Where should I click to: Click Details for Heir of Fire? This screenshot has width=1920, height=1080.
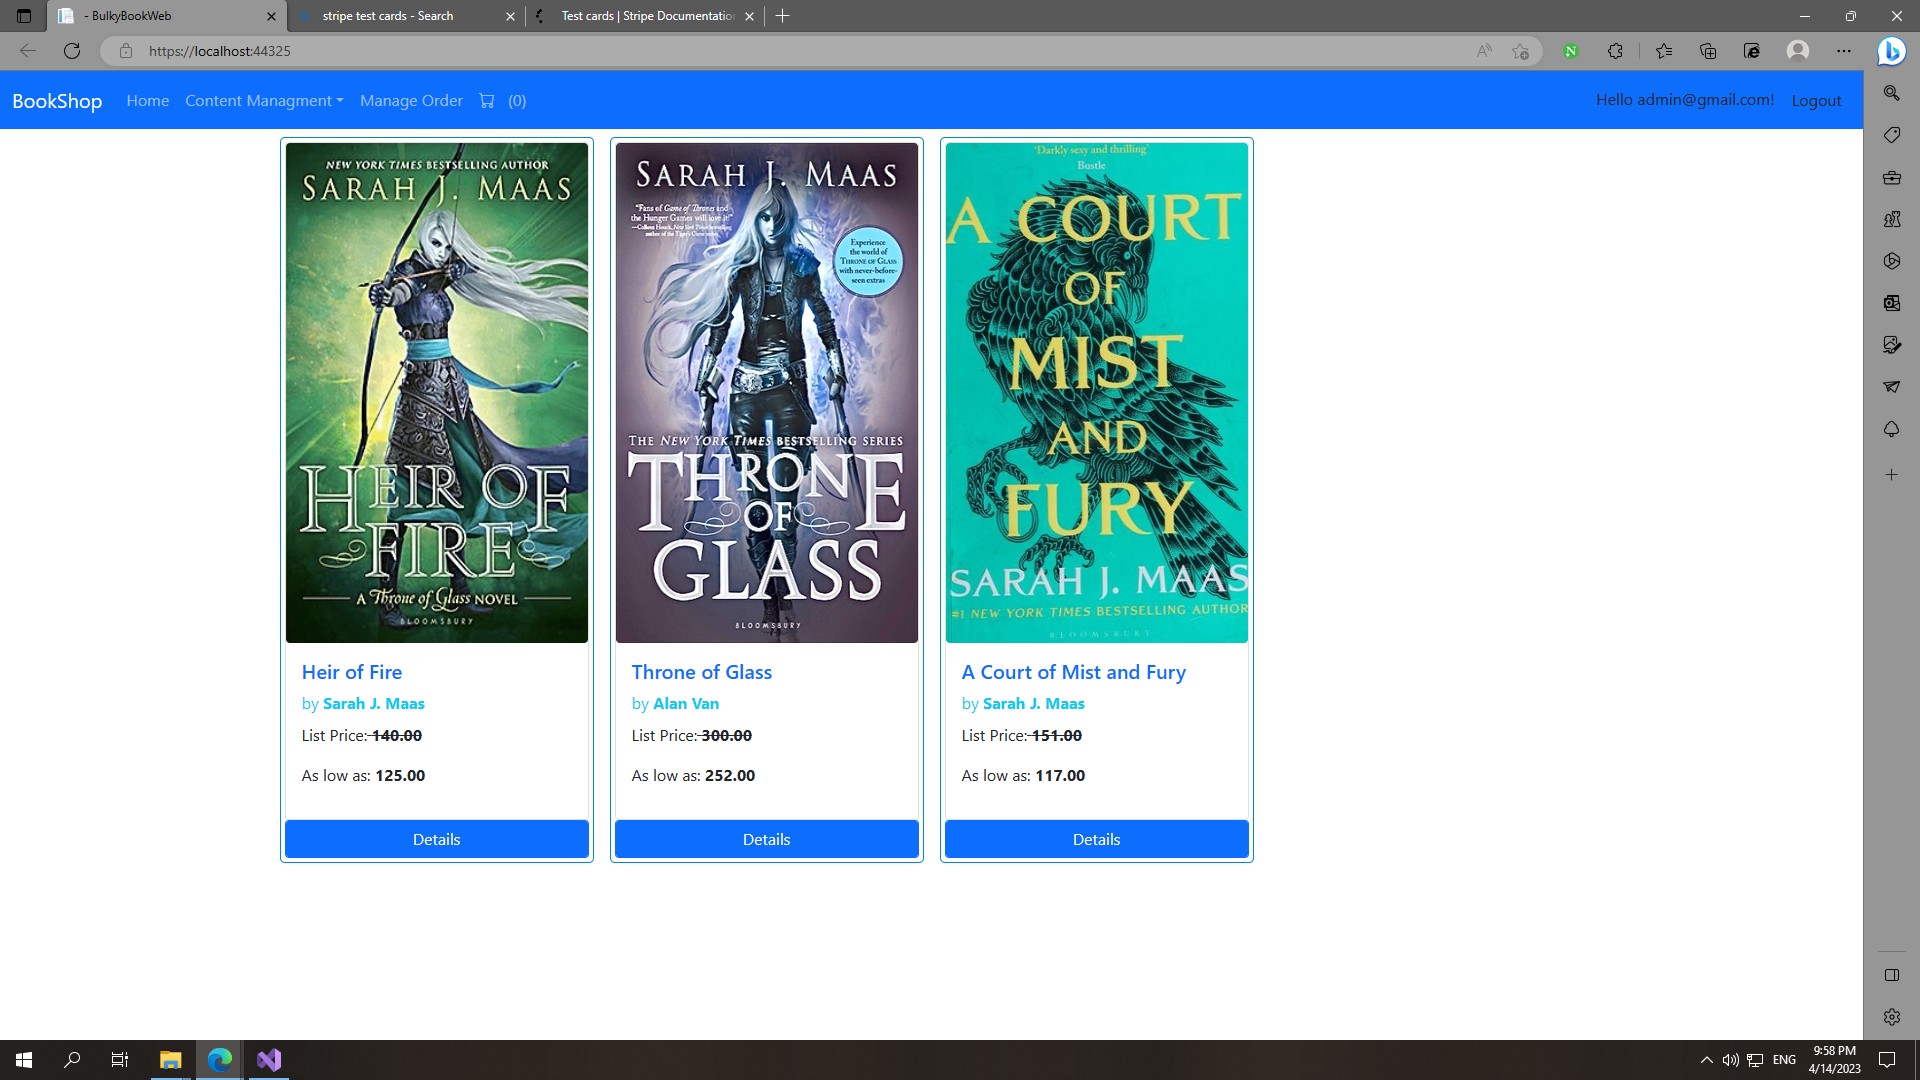(x=437, y=839)
